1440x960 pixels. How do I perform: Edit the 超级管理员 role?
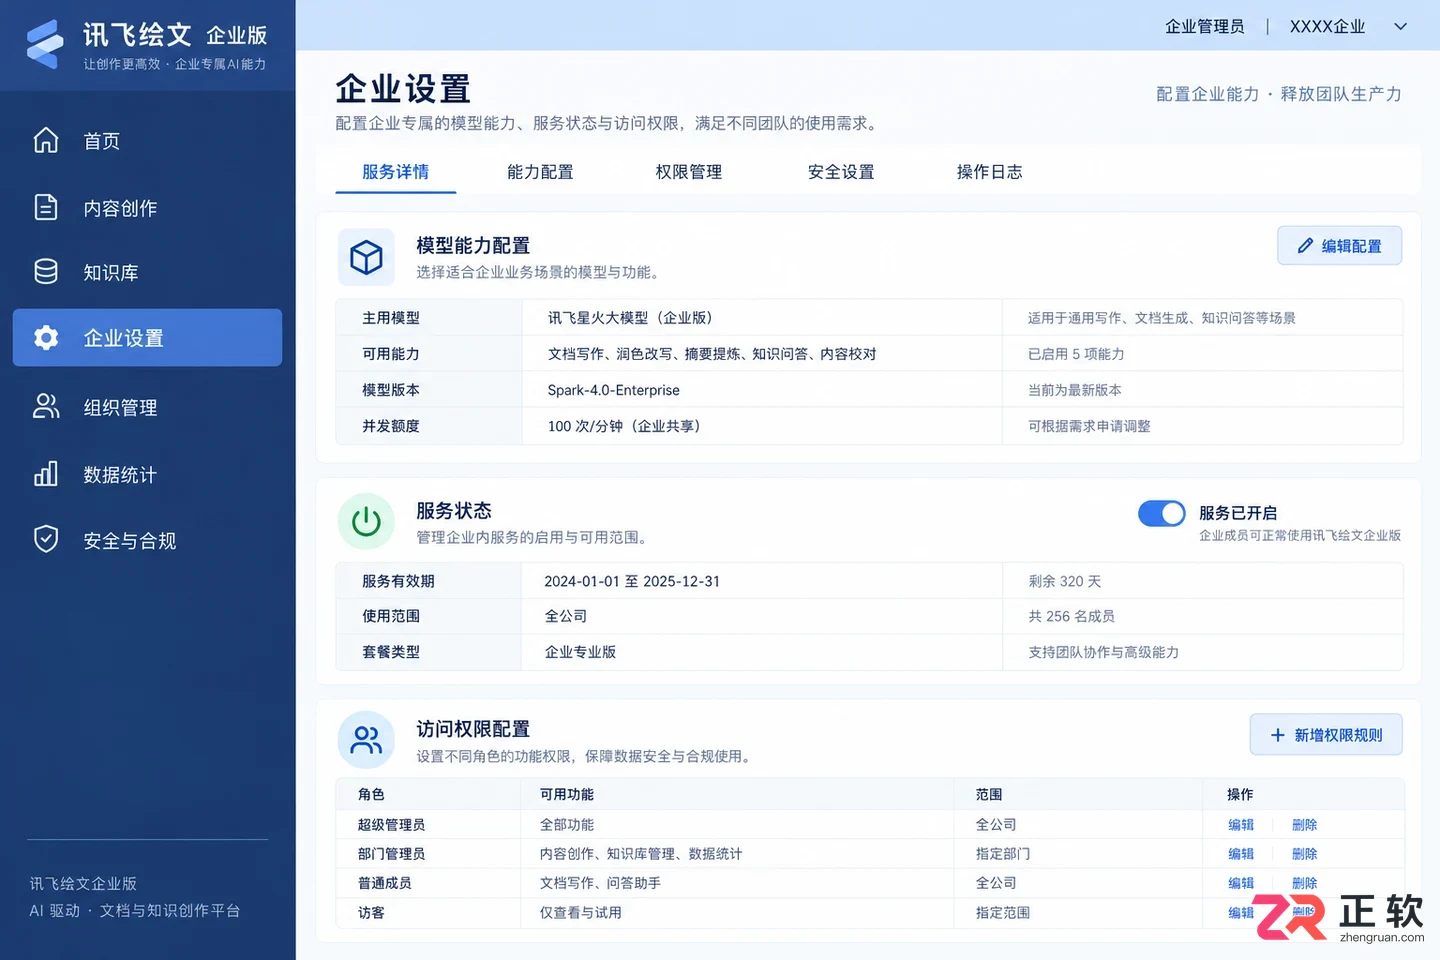[1241, 825]
